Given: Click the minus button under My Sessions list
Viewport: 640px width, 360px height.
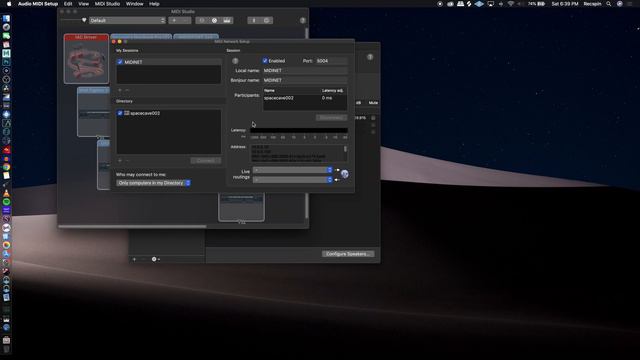Looking at the screenshot, I should [127, 90].
